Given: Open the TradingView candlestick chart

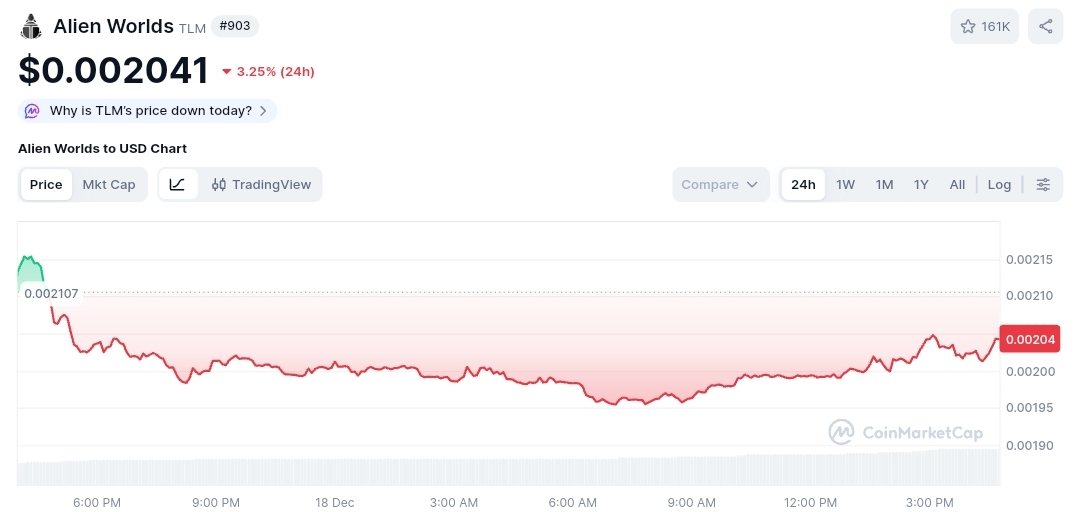Looking at the screenshot, I should tap(261, 185).
